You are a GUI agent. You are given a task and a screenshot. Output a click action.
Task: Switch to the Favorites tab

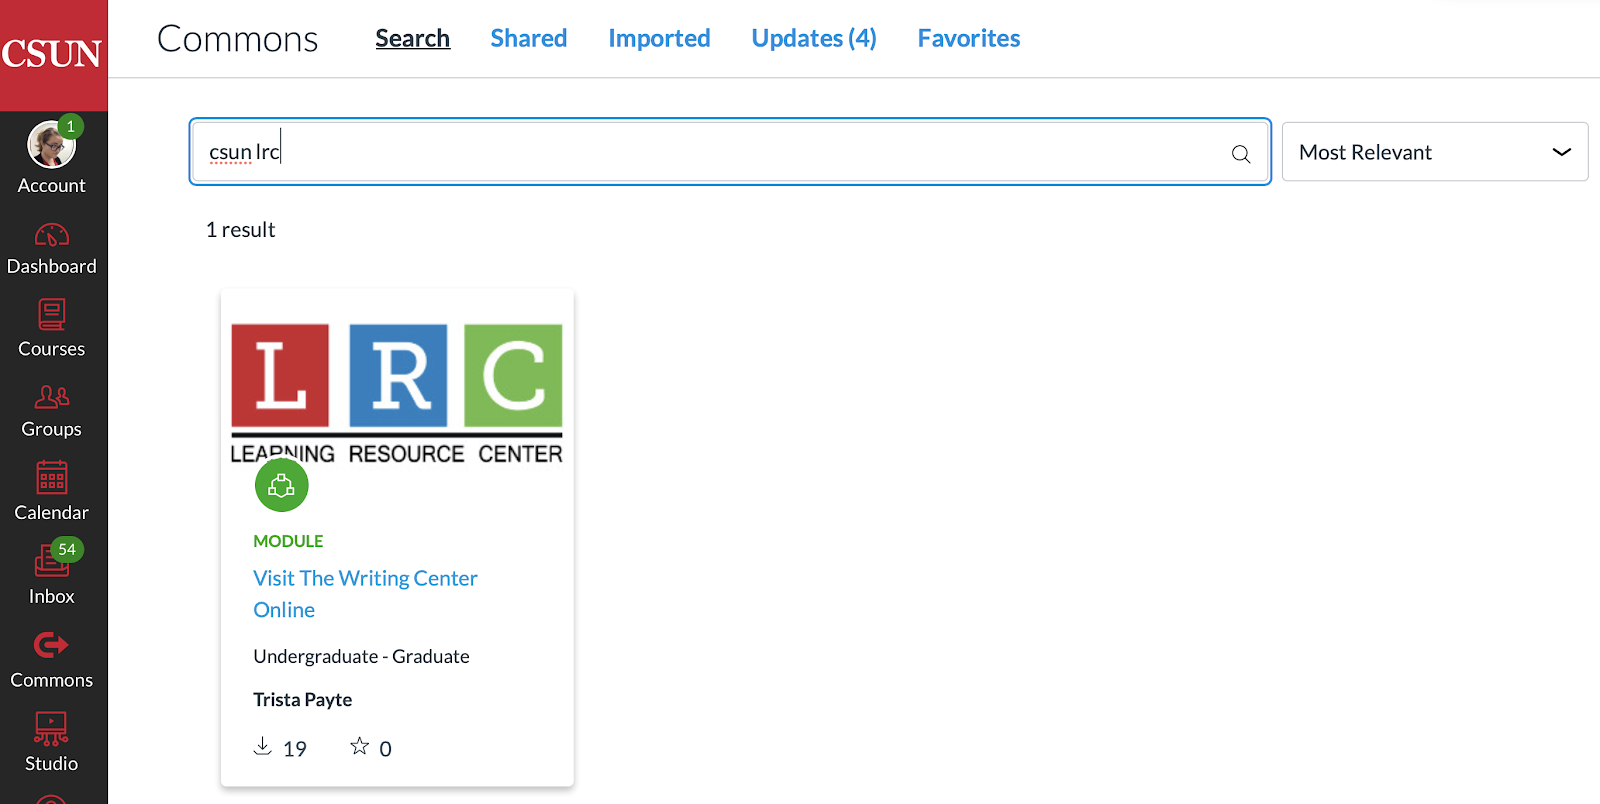click(x=969, y=38)
